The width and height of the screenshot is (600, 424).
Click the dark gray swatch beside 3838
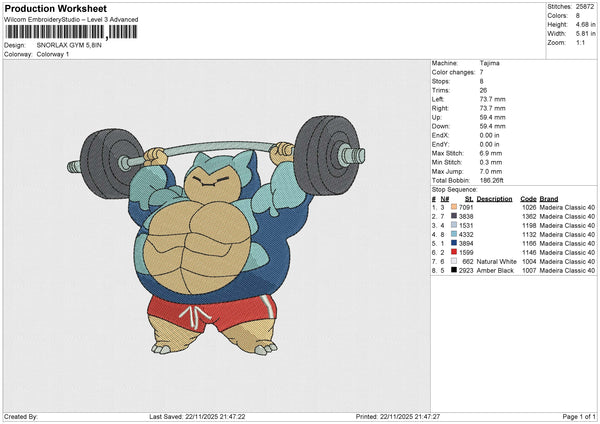click(x=454, y=216)
